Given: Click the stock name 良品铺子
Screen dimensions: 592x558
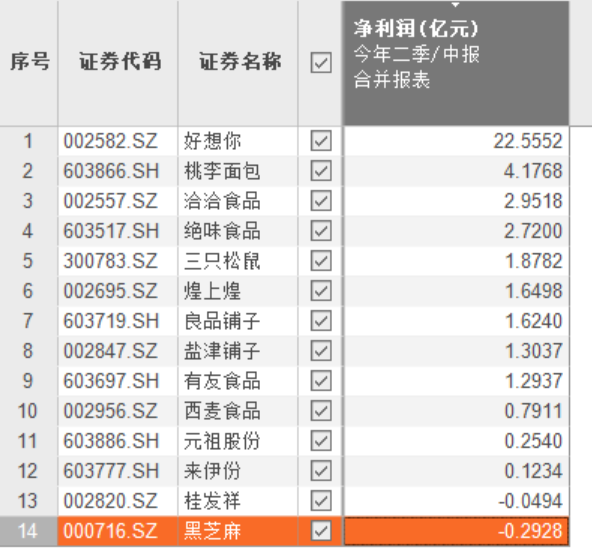Looking at the screenshot, I should point(222,321).
